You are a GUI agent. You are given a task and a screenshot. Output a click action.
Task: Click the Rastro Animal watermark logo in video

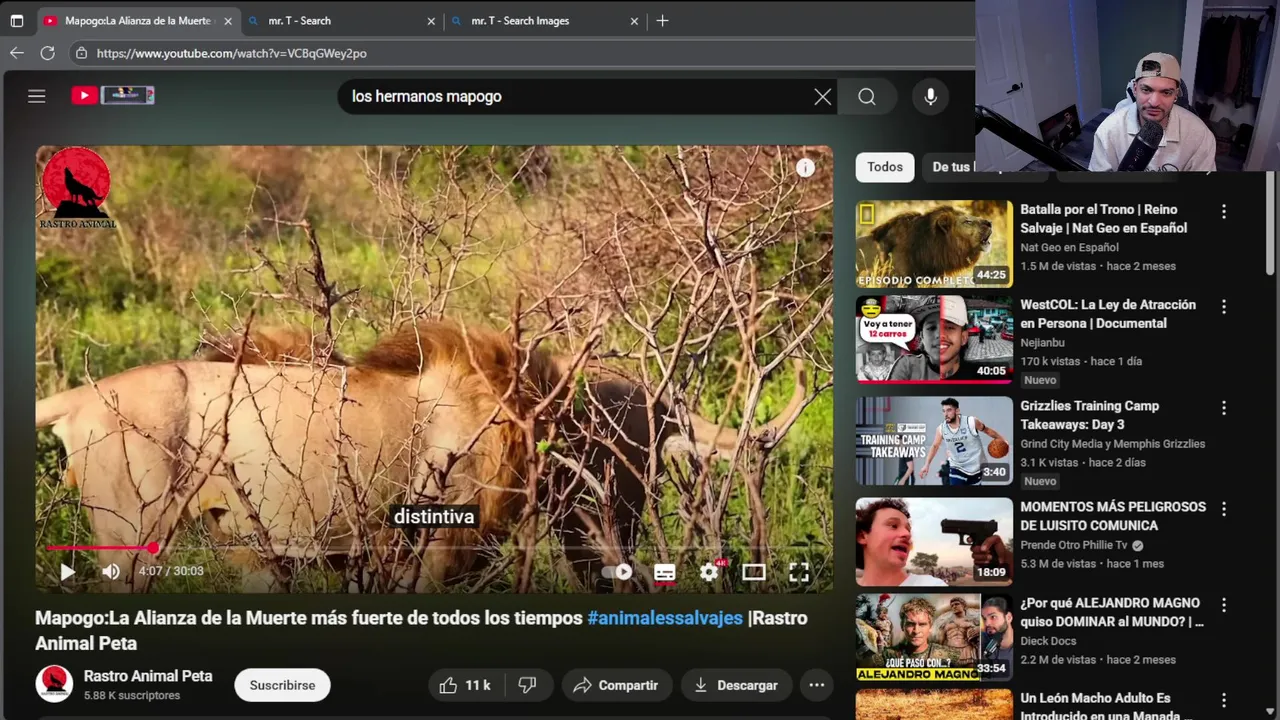[x=77, y=188]
